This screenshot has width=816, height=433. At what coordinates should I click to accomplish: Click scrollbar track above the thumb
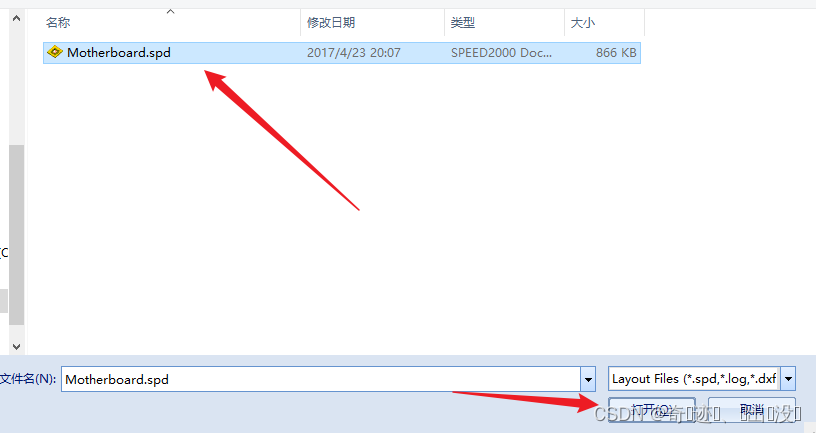point(16,86)
